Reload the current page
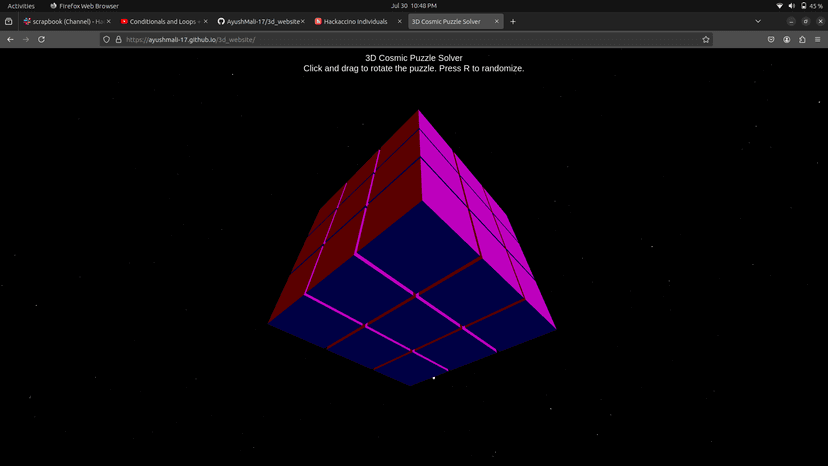Image resolution: width=828 pixels, height=466 pixels. (x=41, y=39)
